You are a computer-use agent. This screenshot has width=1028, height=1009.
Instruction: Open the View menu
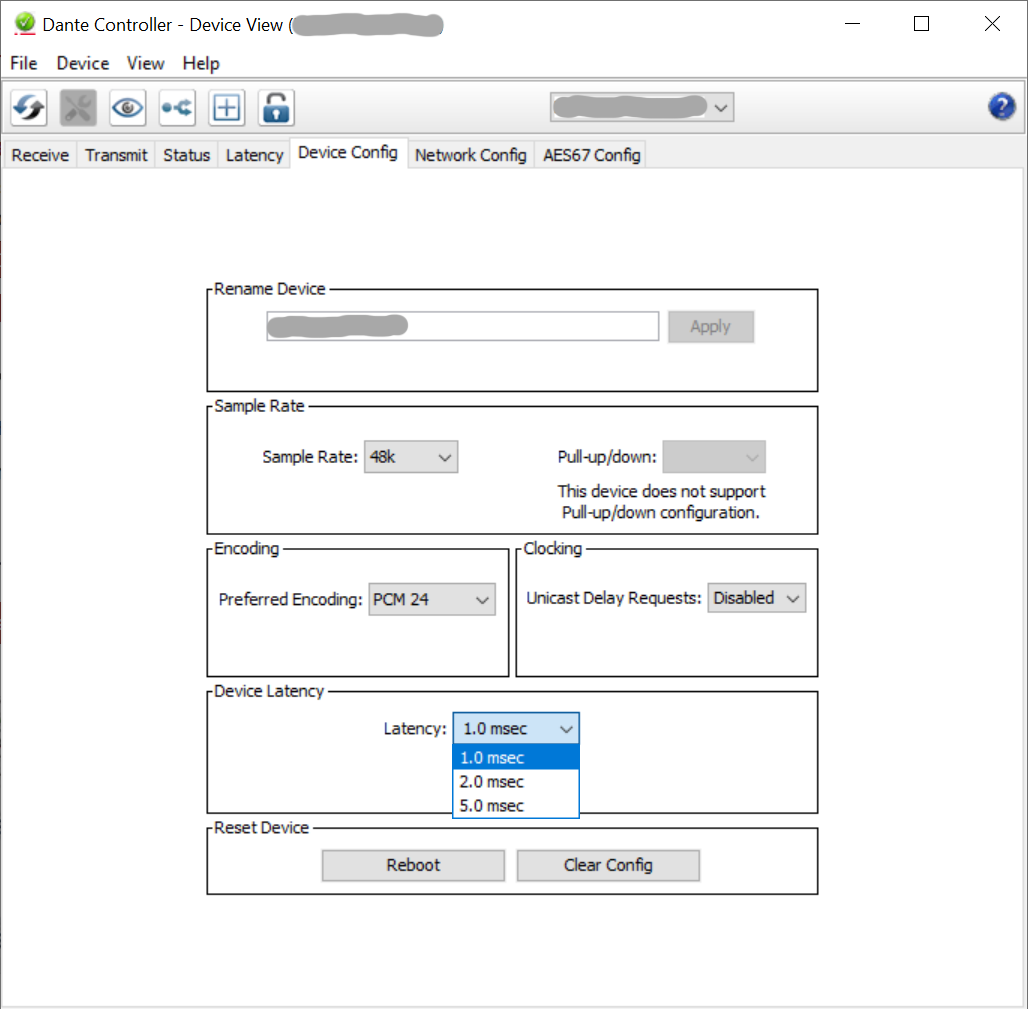click(146, 64)
